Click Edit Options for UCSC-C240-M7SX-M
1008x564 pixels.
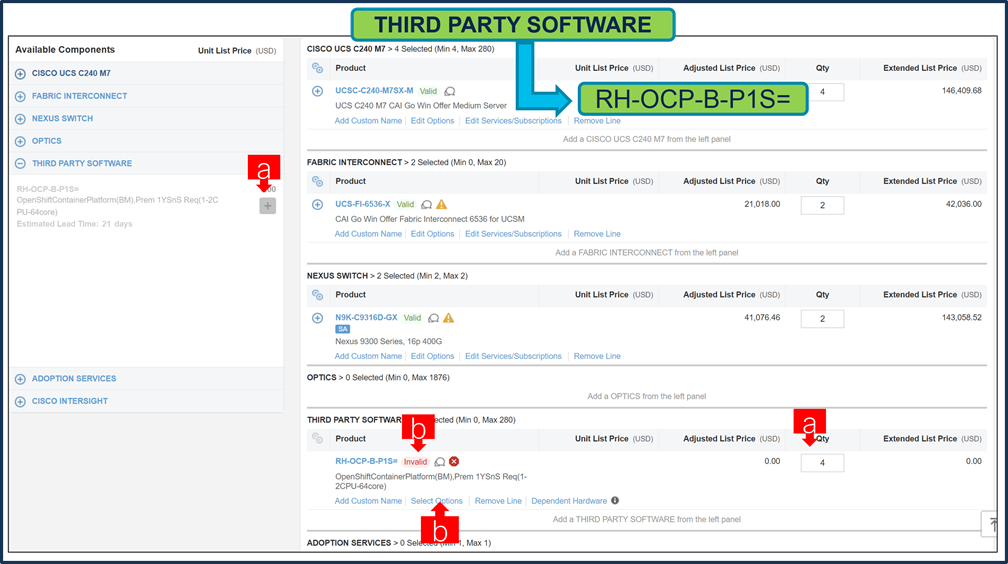pyautogui.click(x=433, y=121)
